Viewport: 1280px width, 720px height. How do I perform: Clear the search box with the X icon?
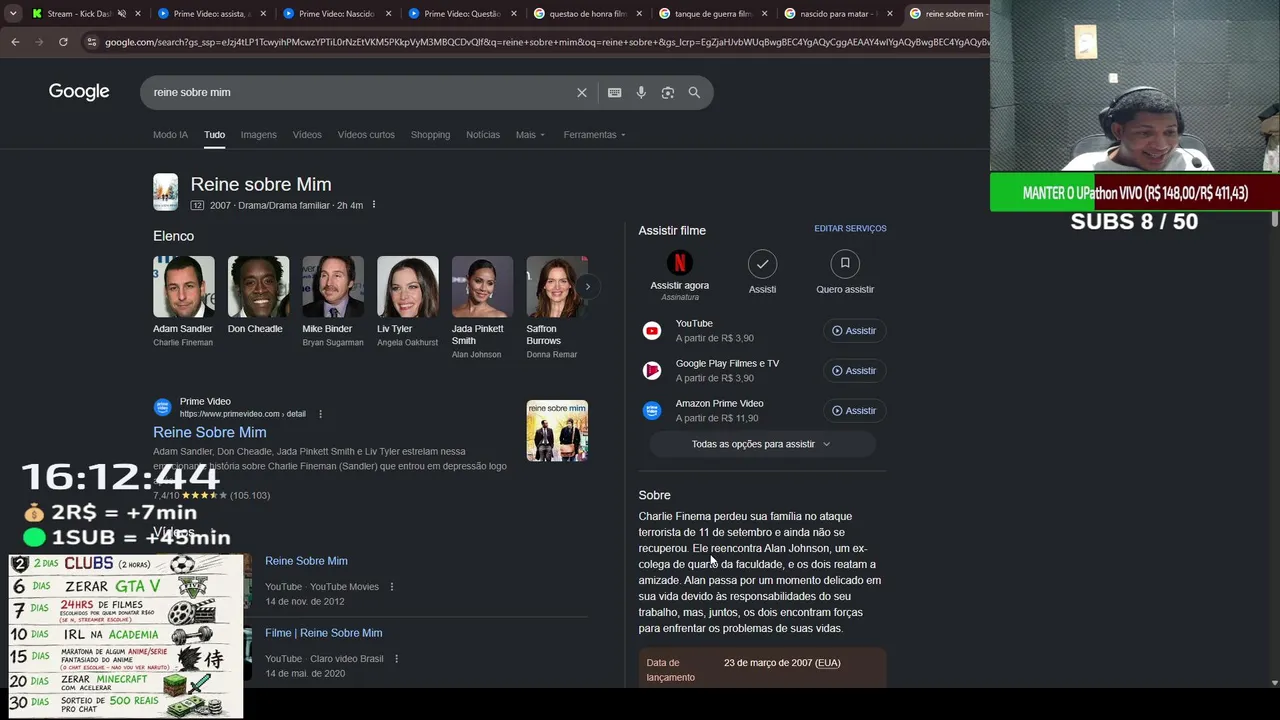click(x=582, y=93)
